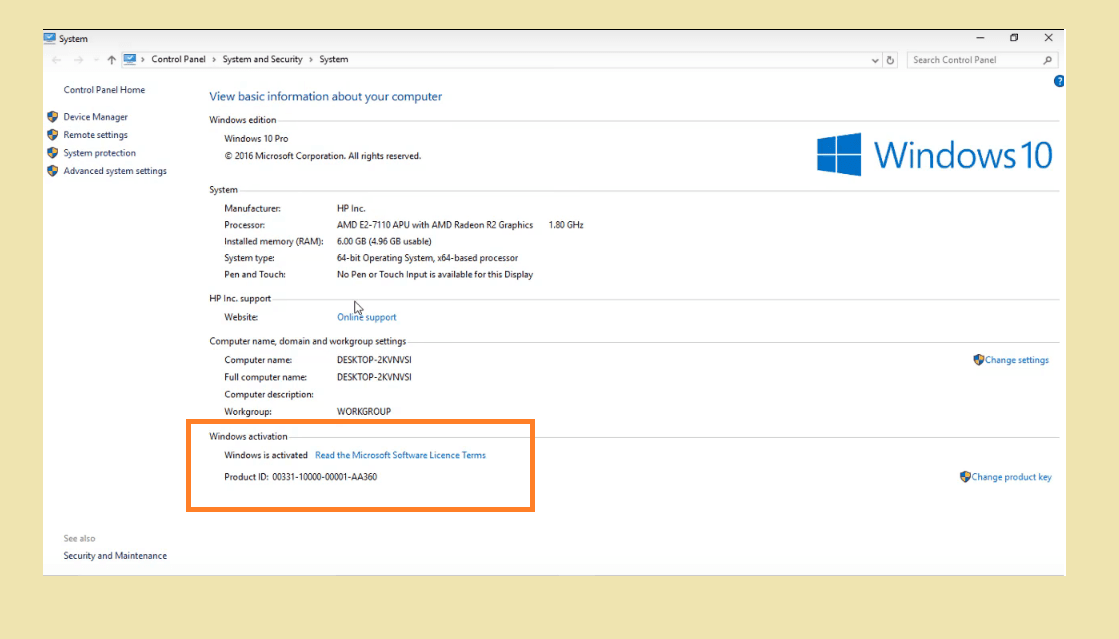Click the shield icon beside Change settings
Viewport: 1119px width, 639px height.
(x=977, y=360)
